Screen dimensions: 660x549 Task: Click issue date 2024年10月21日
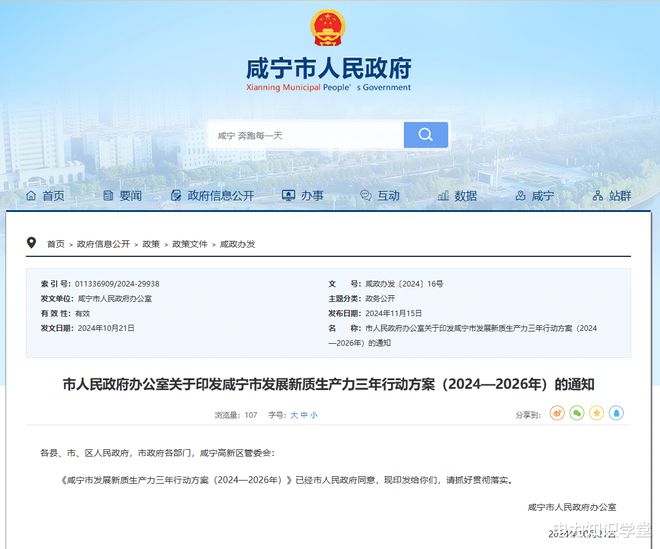point(106,328)
